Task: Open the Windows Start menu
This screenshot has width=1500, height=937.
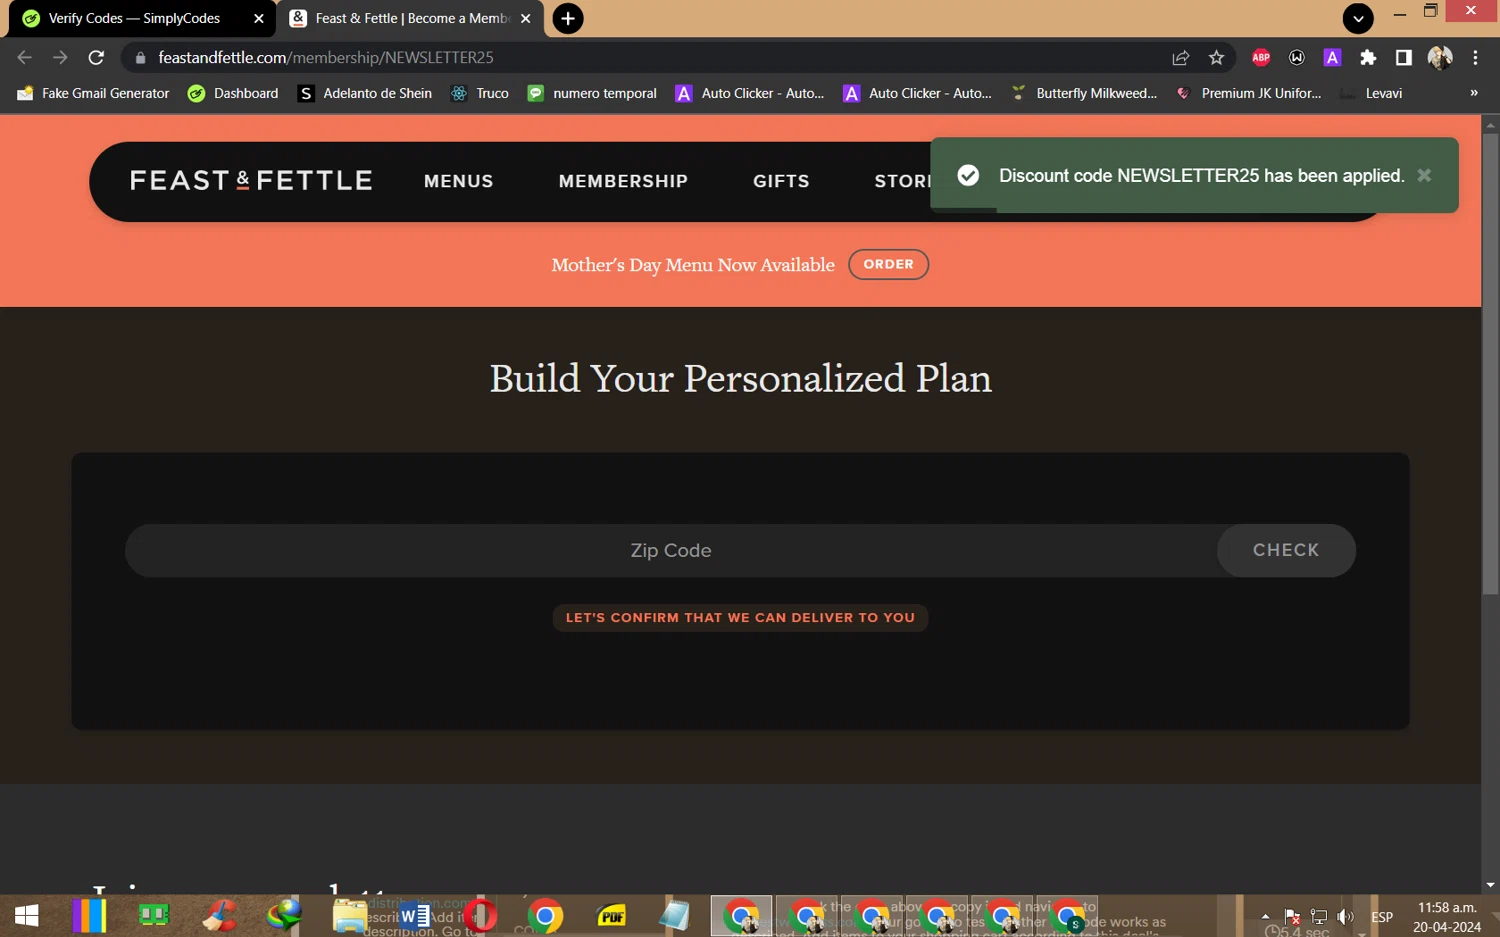Action: [27, 915]
